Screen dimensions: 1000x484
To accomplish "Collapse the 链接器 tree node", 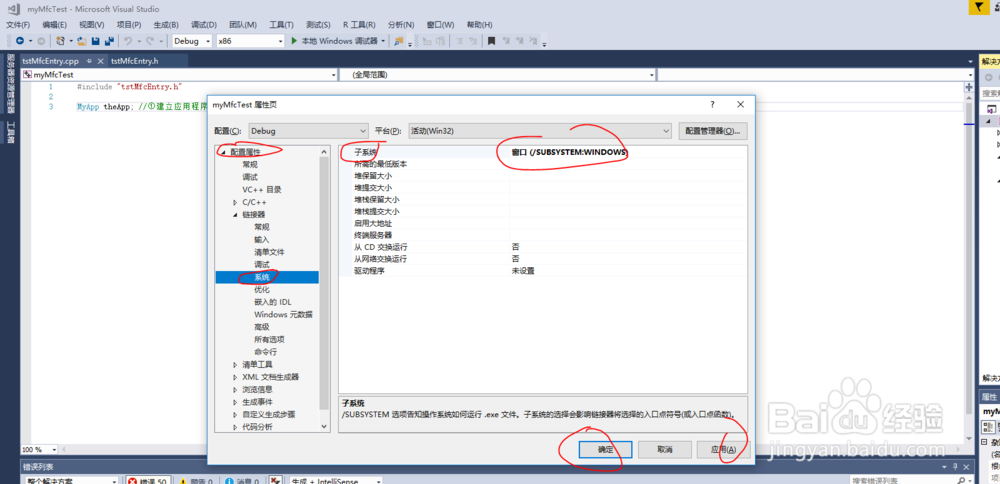I will [235, 214].
